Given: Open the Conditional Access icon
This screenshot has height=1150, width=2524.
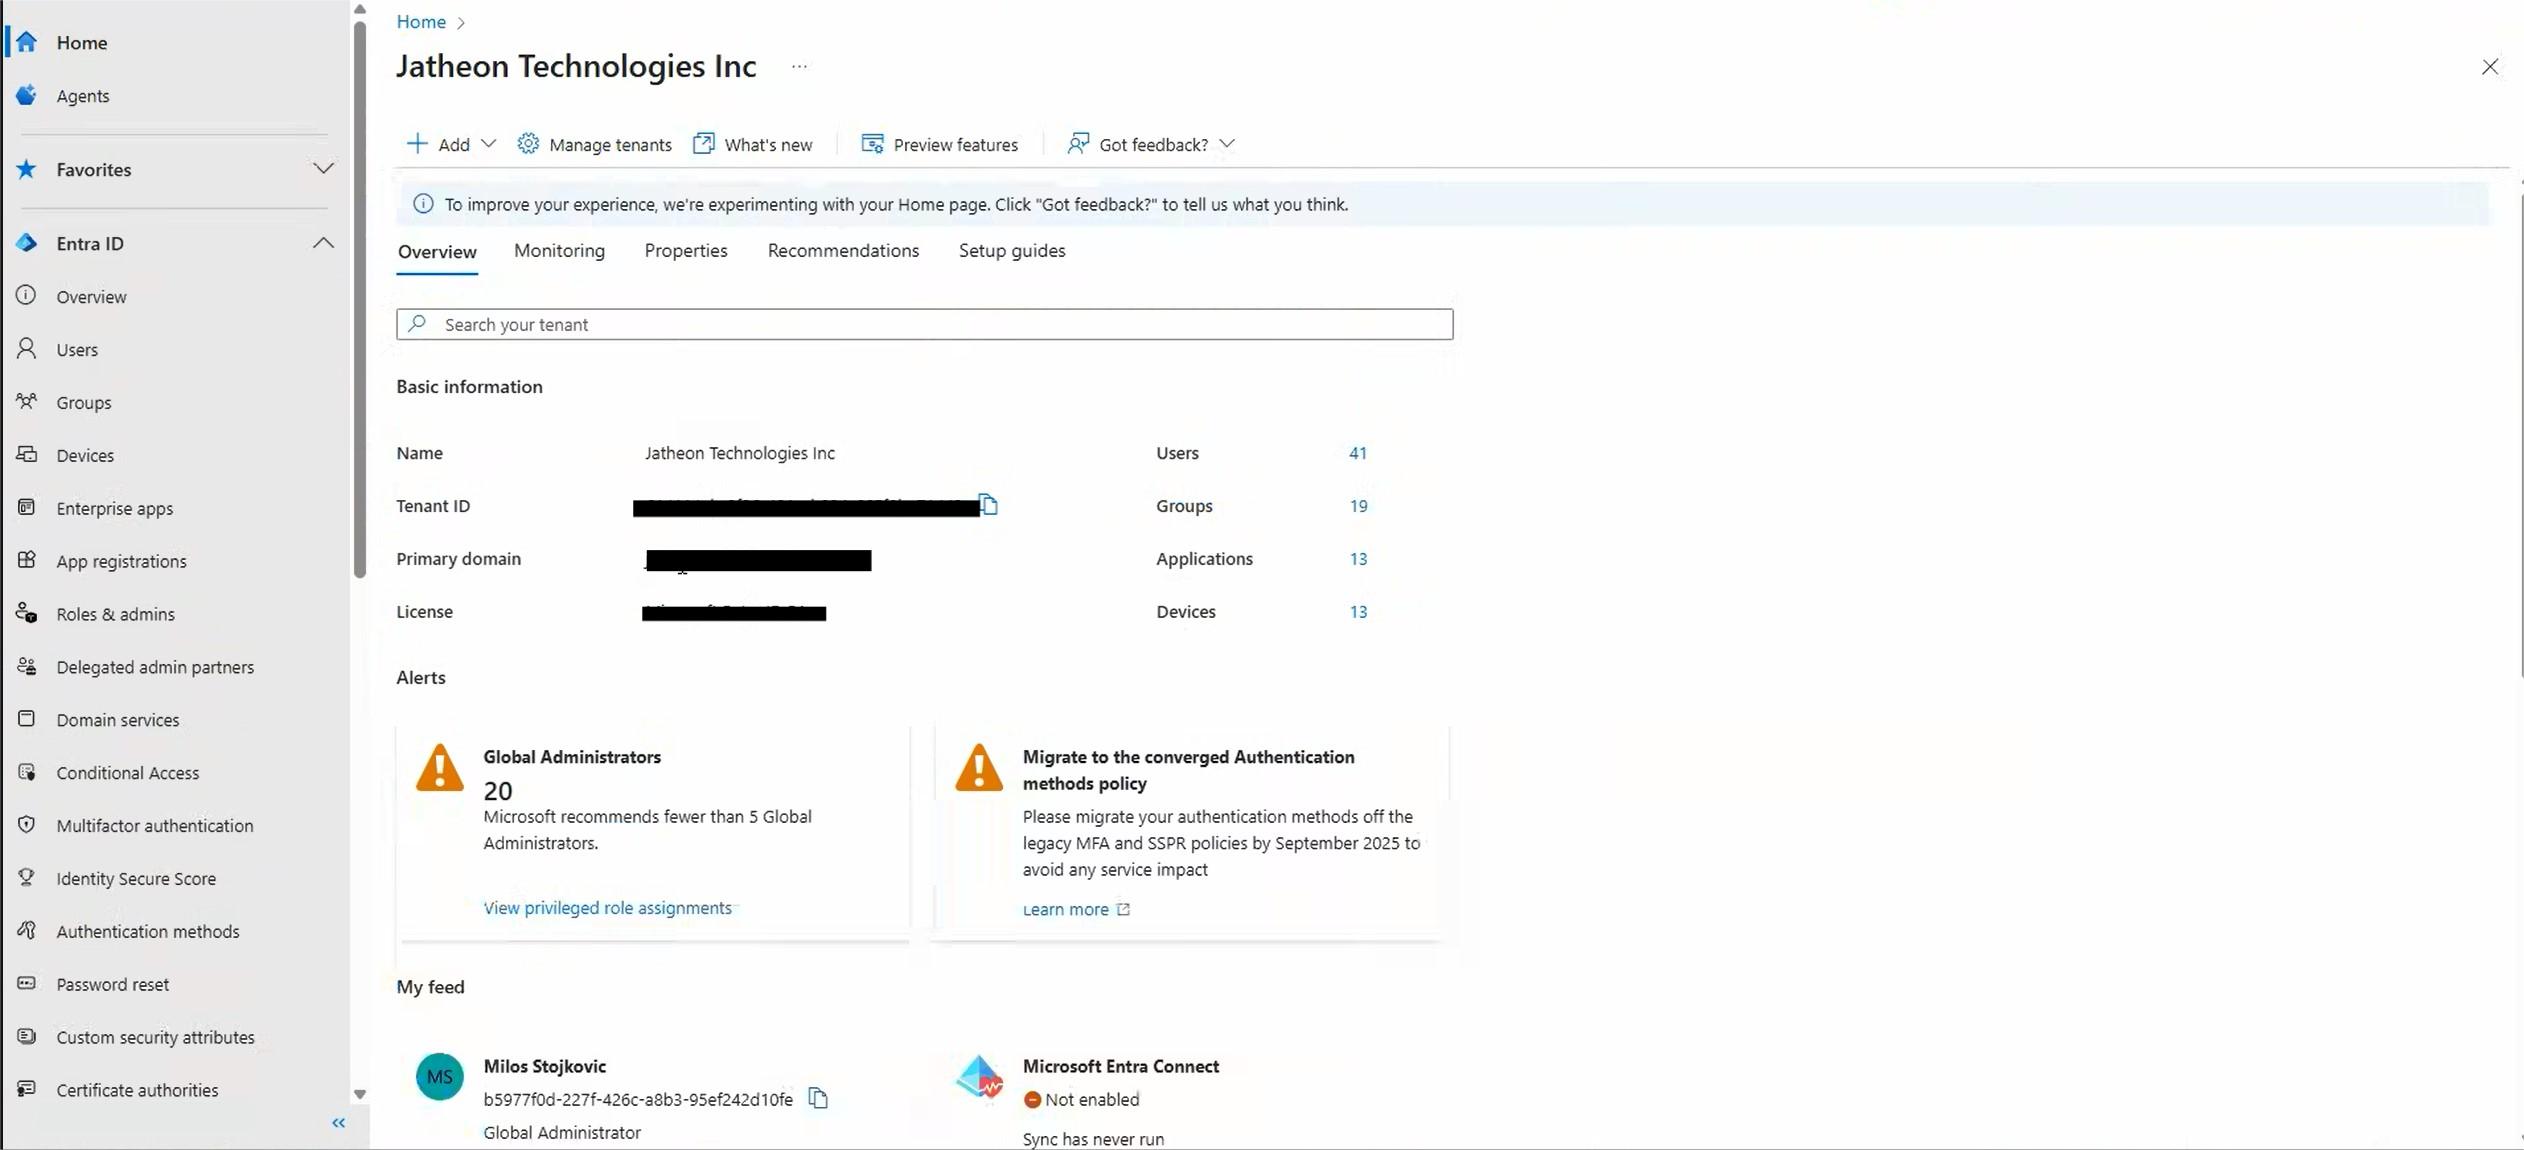Looking at the screenshot, I should pos(27,772).
